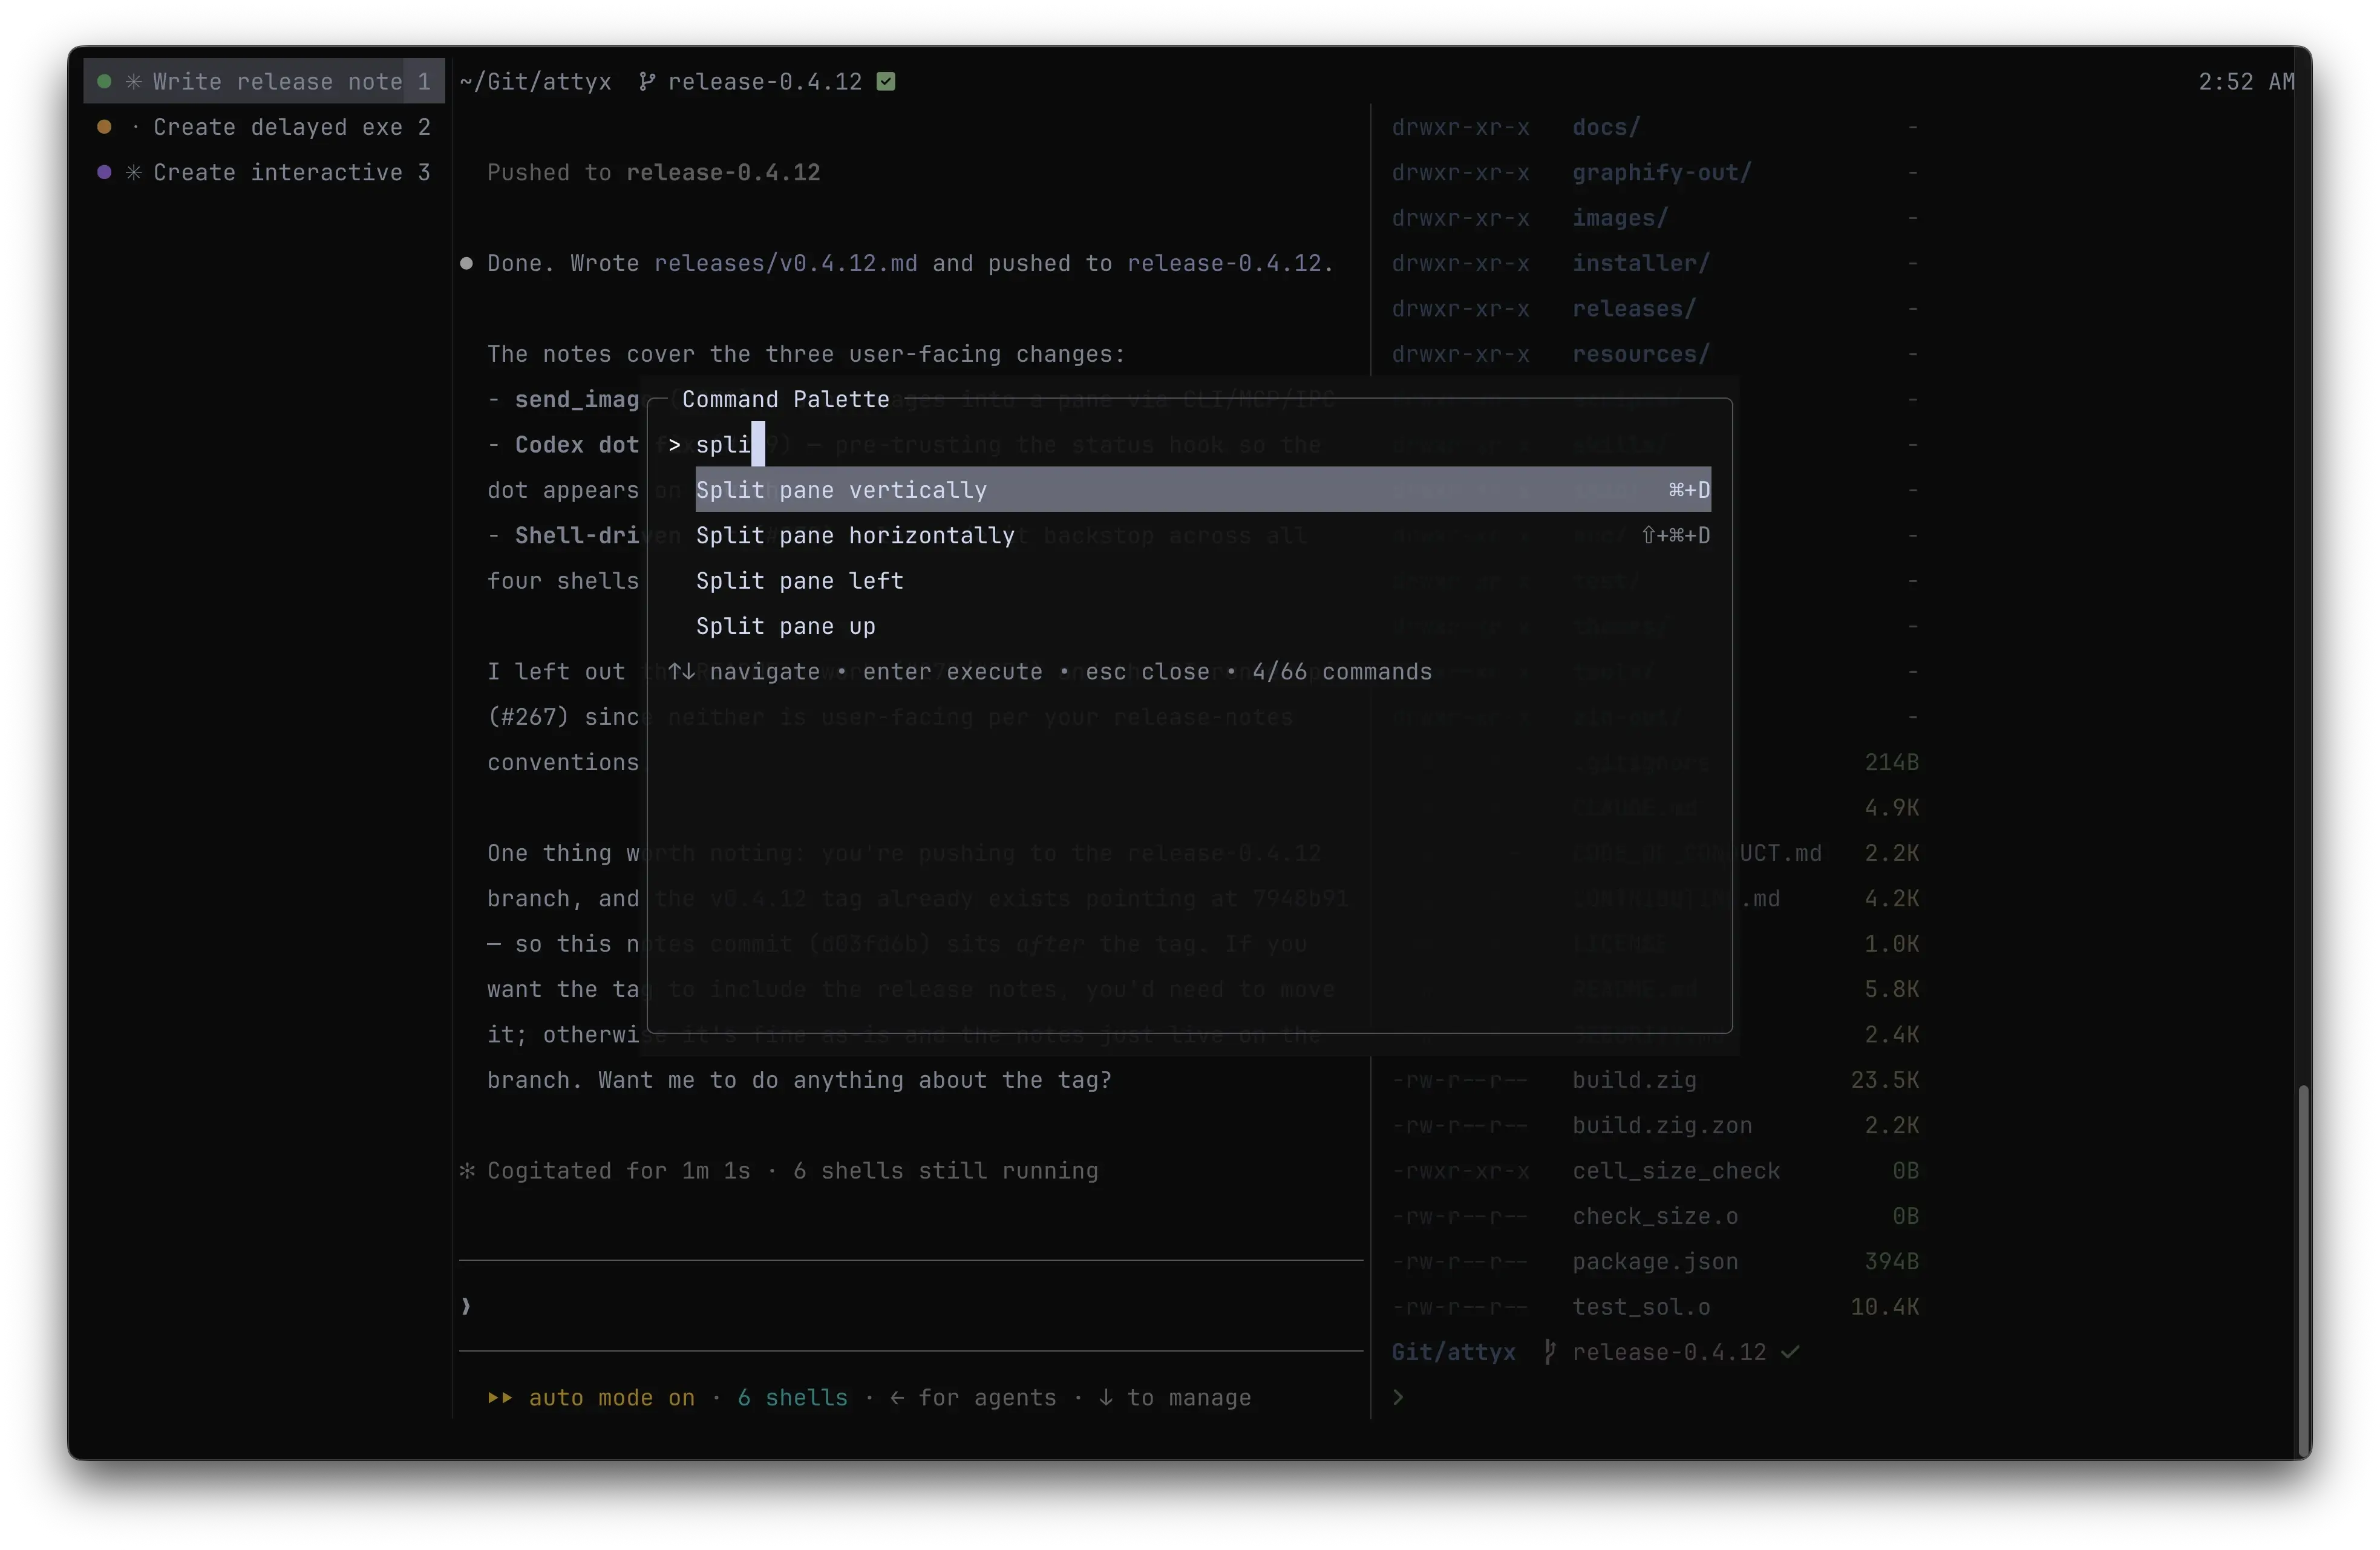Click the 'Cogitated for 1m 1s' status line

779,1171
